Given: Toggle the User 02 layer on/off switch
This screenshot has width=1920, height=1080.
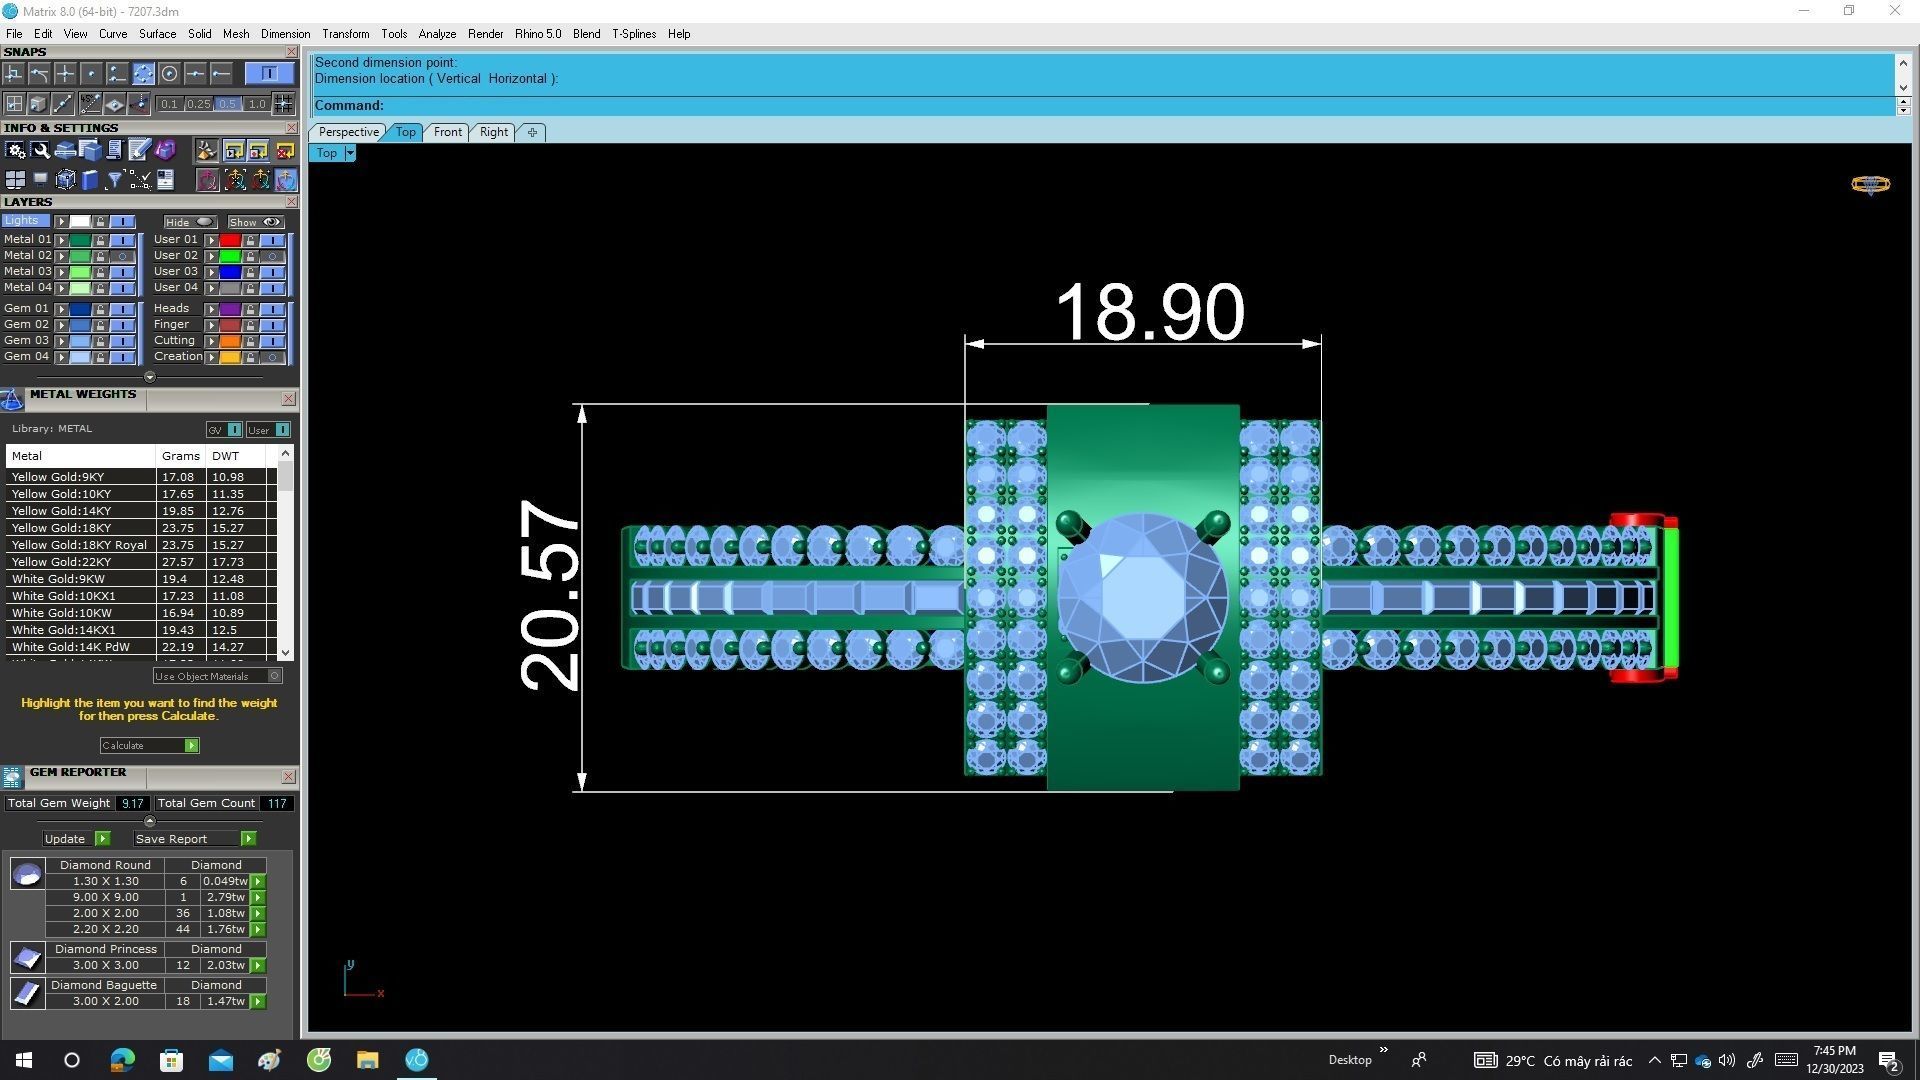Looking at the screenshot, I should click(272, 256).
